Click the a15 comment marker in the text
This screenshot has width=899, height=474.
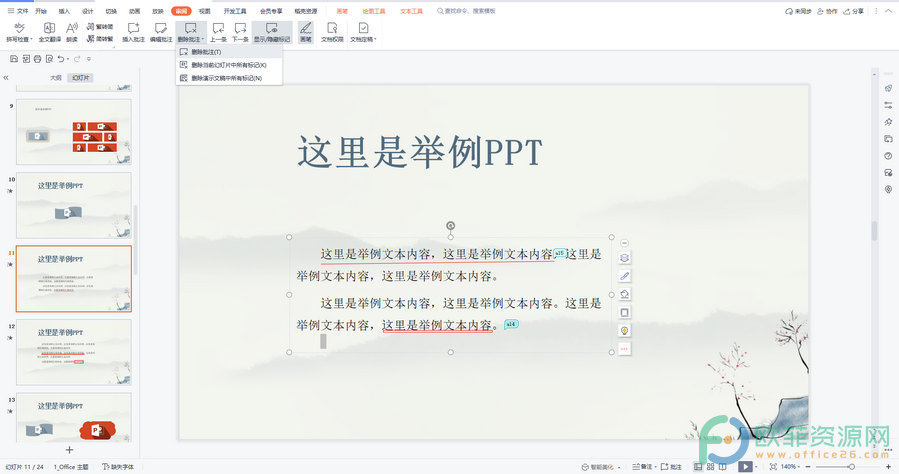coord(560,253)
